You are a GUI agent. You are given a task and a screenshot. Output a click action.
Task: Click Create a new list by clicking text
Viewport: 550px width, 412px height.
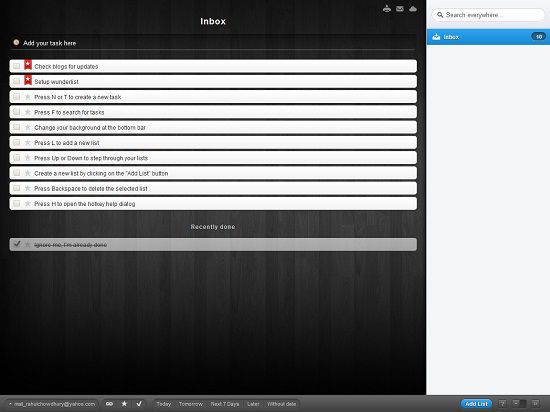coord(101,174)
